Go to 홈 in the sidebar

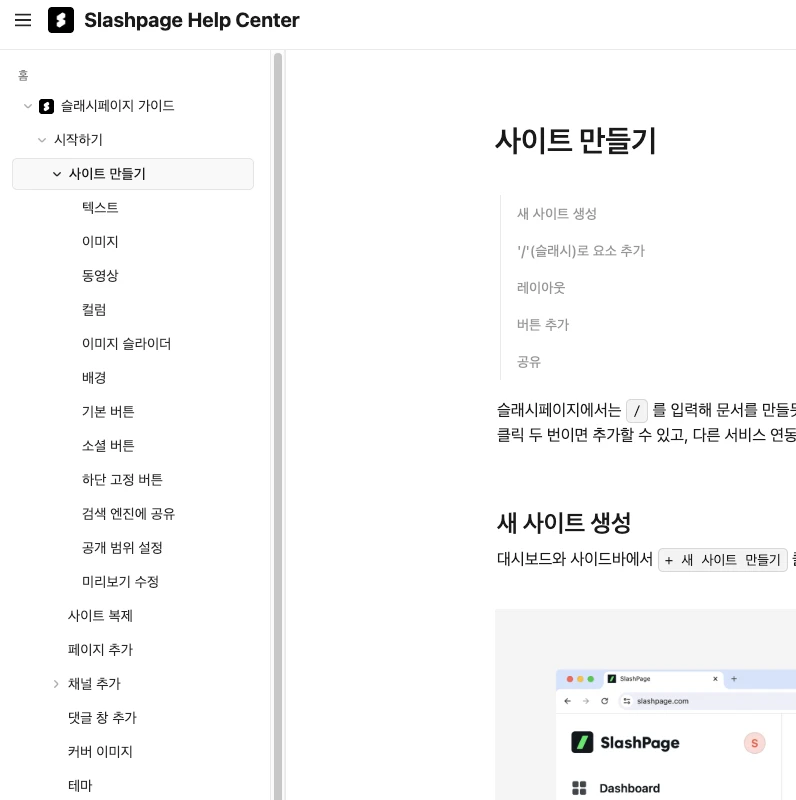23,76
